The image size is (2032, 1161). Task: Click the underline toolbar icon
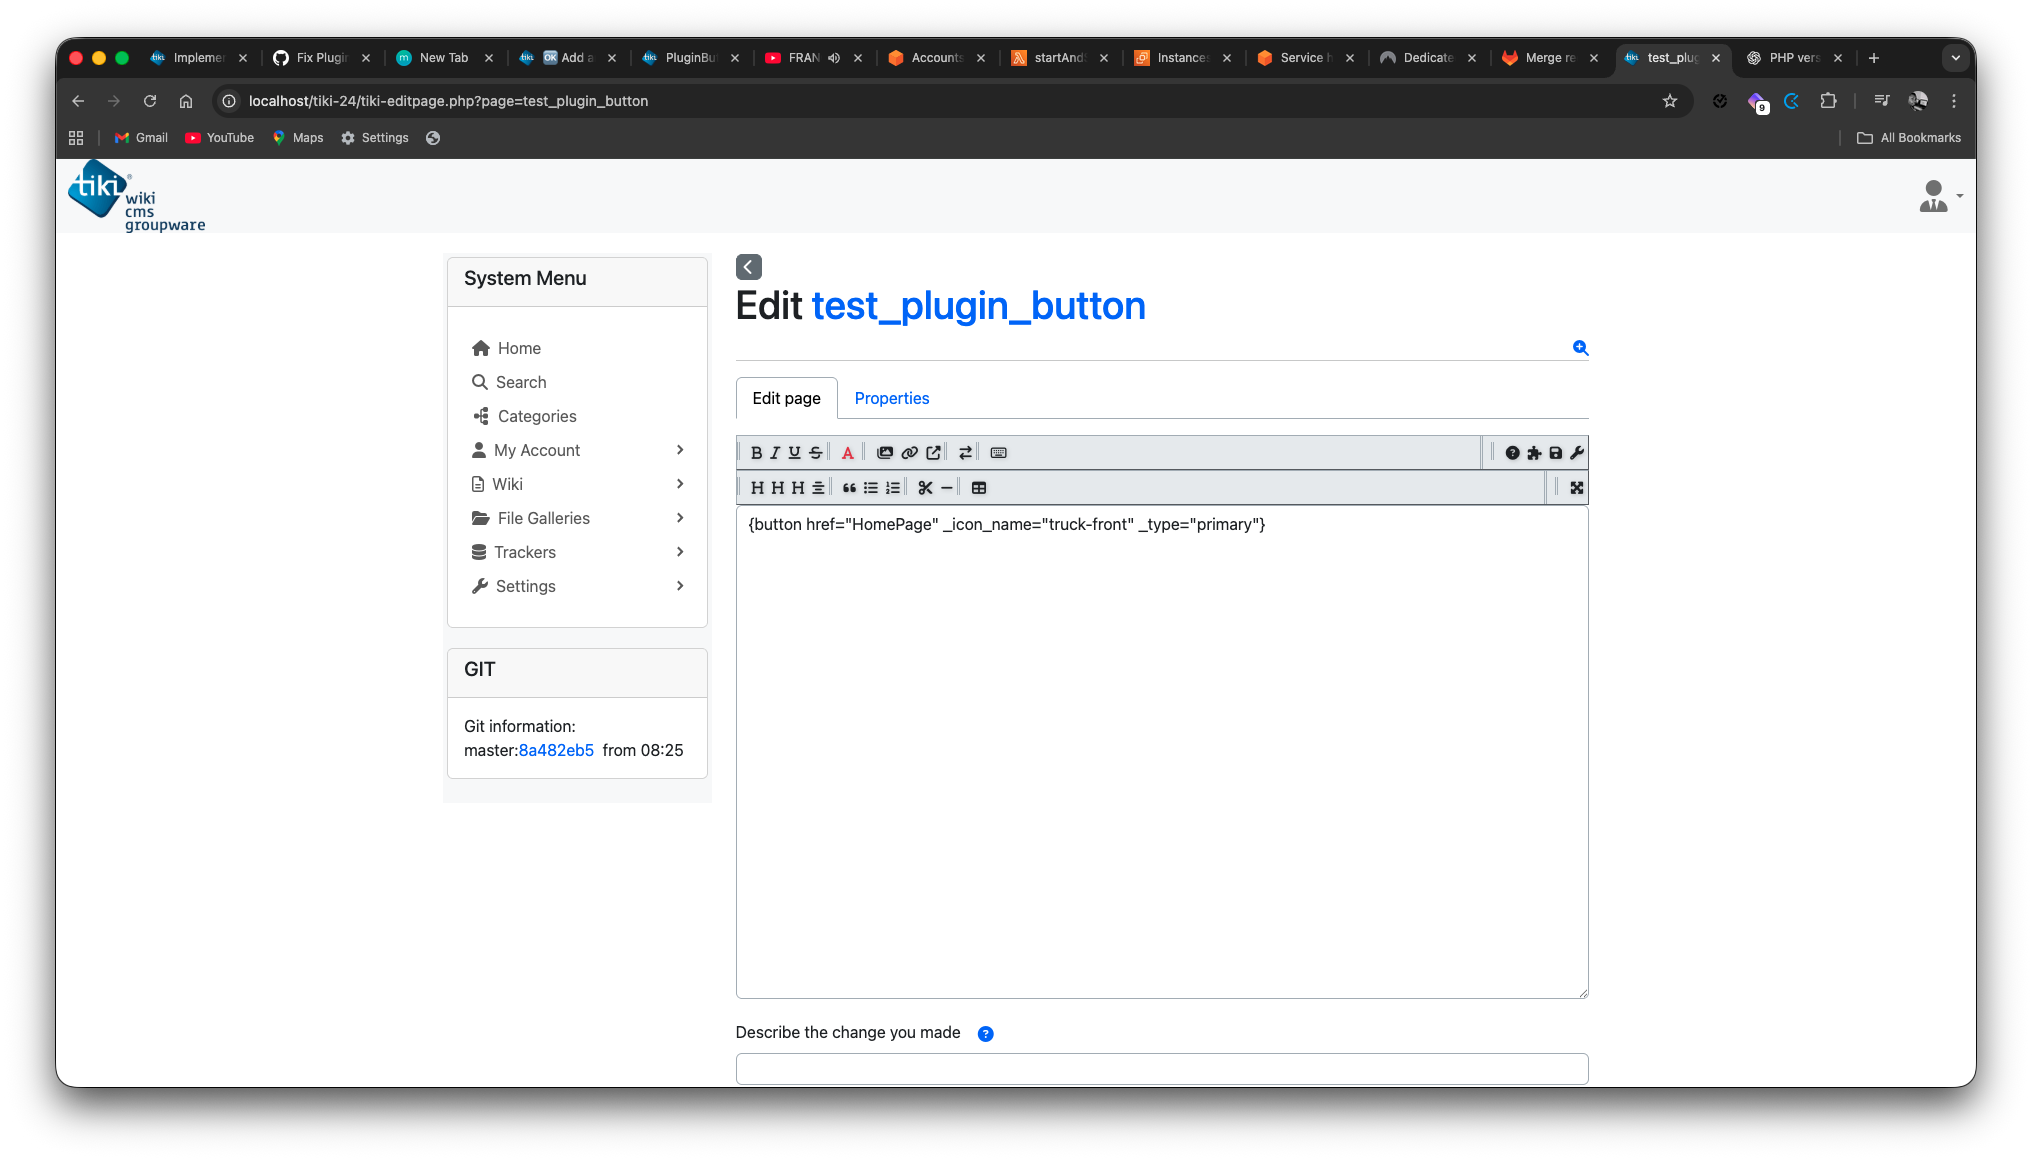pos(795,453)
